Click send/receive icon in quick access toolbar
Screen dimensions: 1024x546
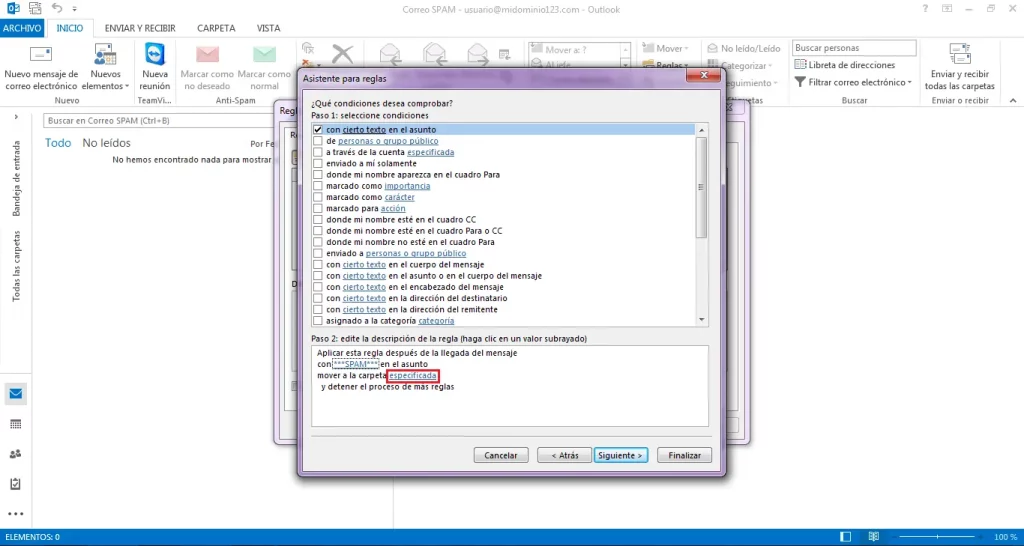pyautogui.click(x=35, y=8)
